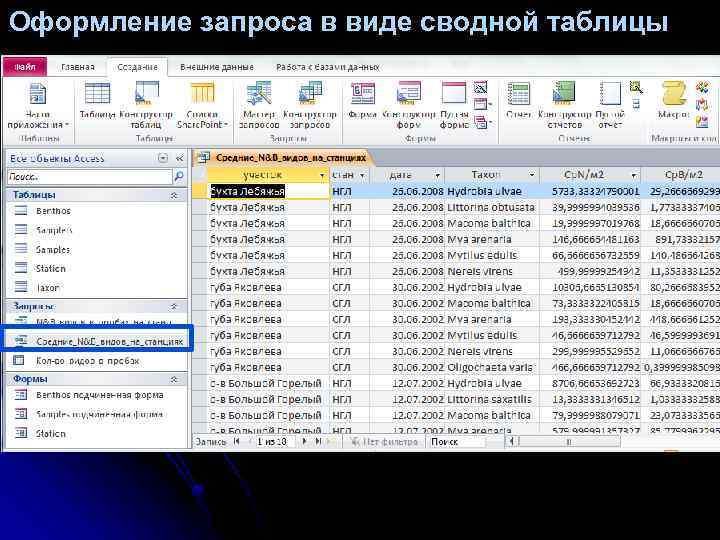Open the СрN/м2 column filter dropdown
This screenshot has width=720, height=540.
pyautogui.click(x=634, y=175)
